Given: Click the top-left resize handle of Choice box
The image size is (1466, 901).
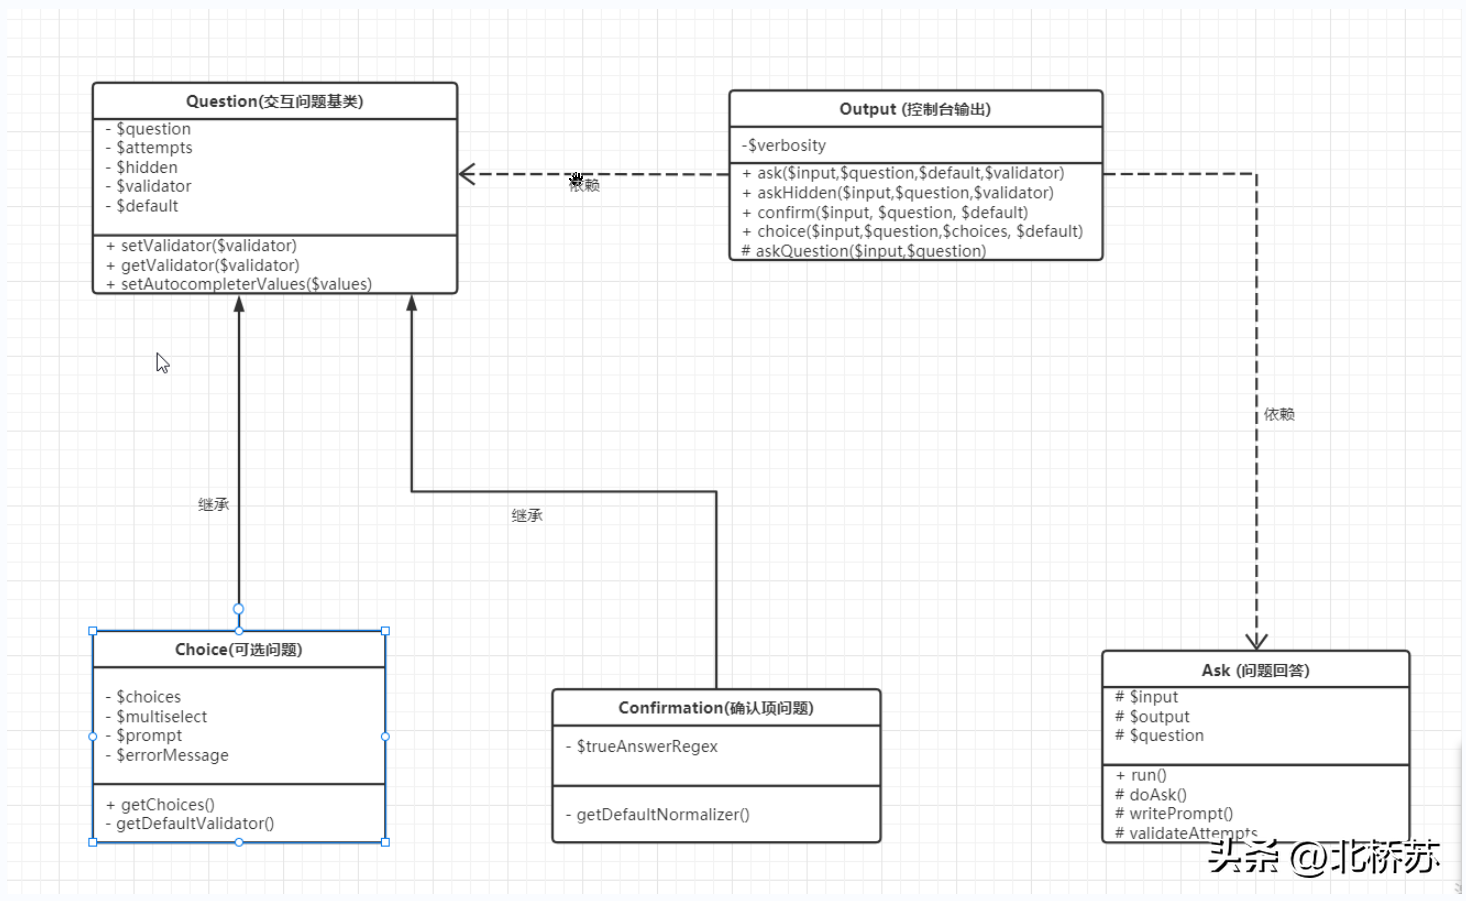Looking at the screenshot, I should coord(93,631).
